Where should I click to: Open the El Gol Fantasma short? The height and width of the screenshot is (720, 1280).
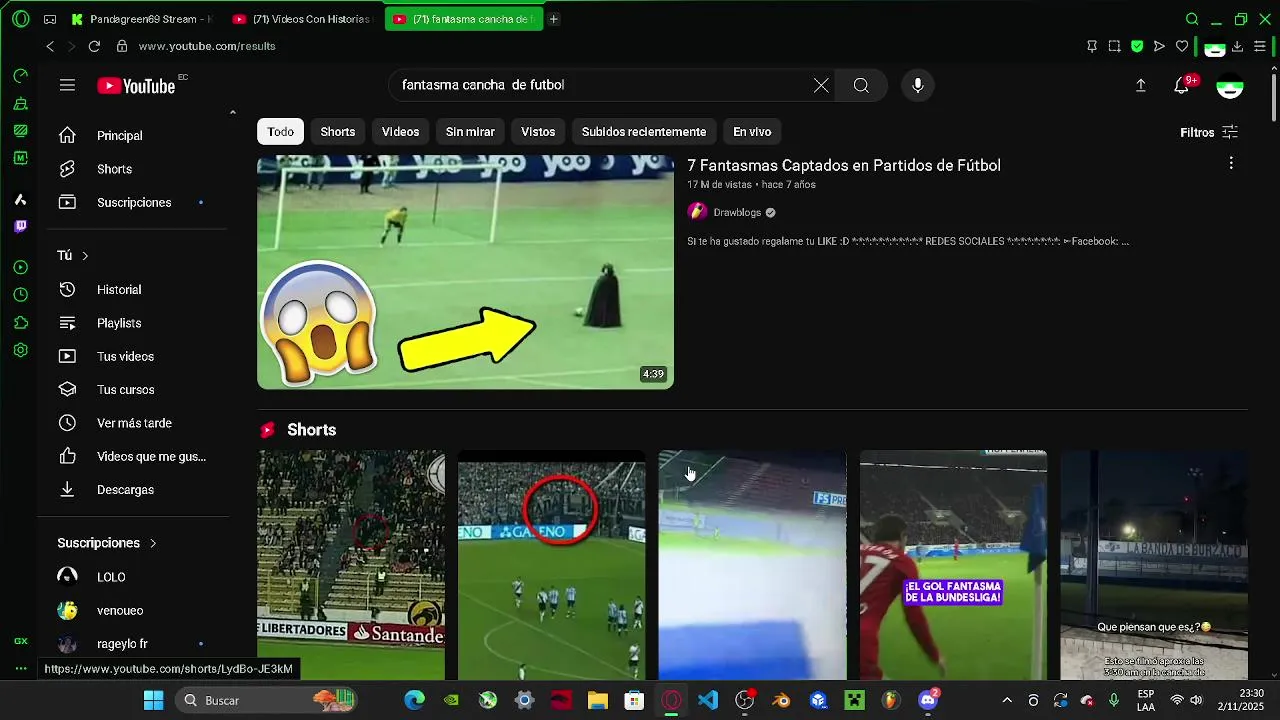coord(953,565)
